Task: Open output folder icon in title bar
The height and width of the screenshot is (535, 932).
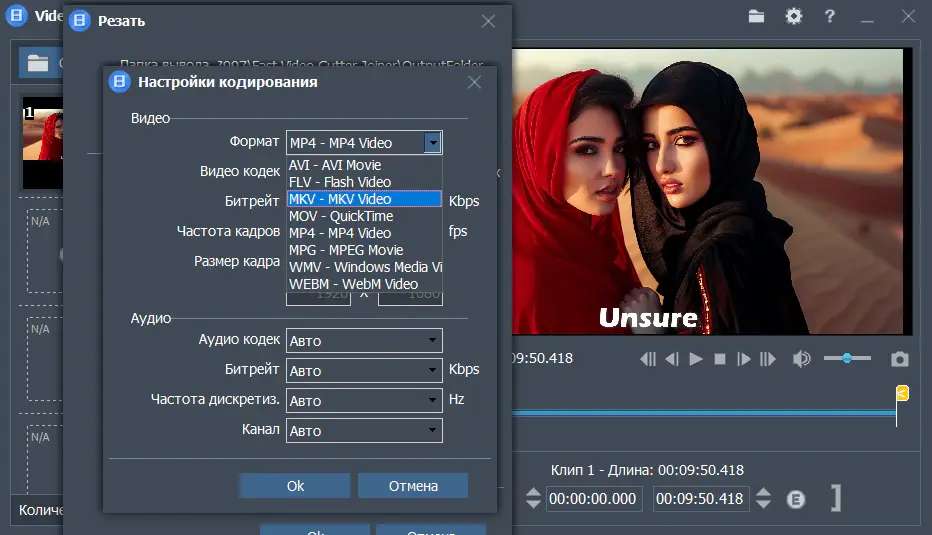Action: pyautogui.click(x=756, y=16)
